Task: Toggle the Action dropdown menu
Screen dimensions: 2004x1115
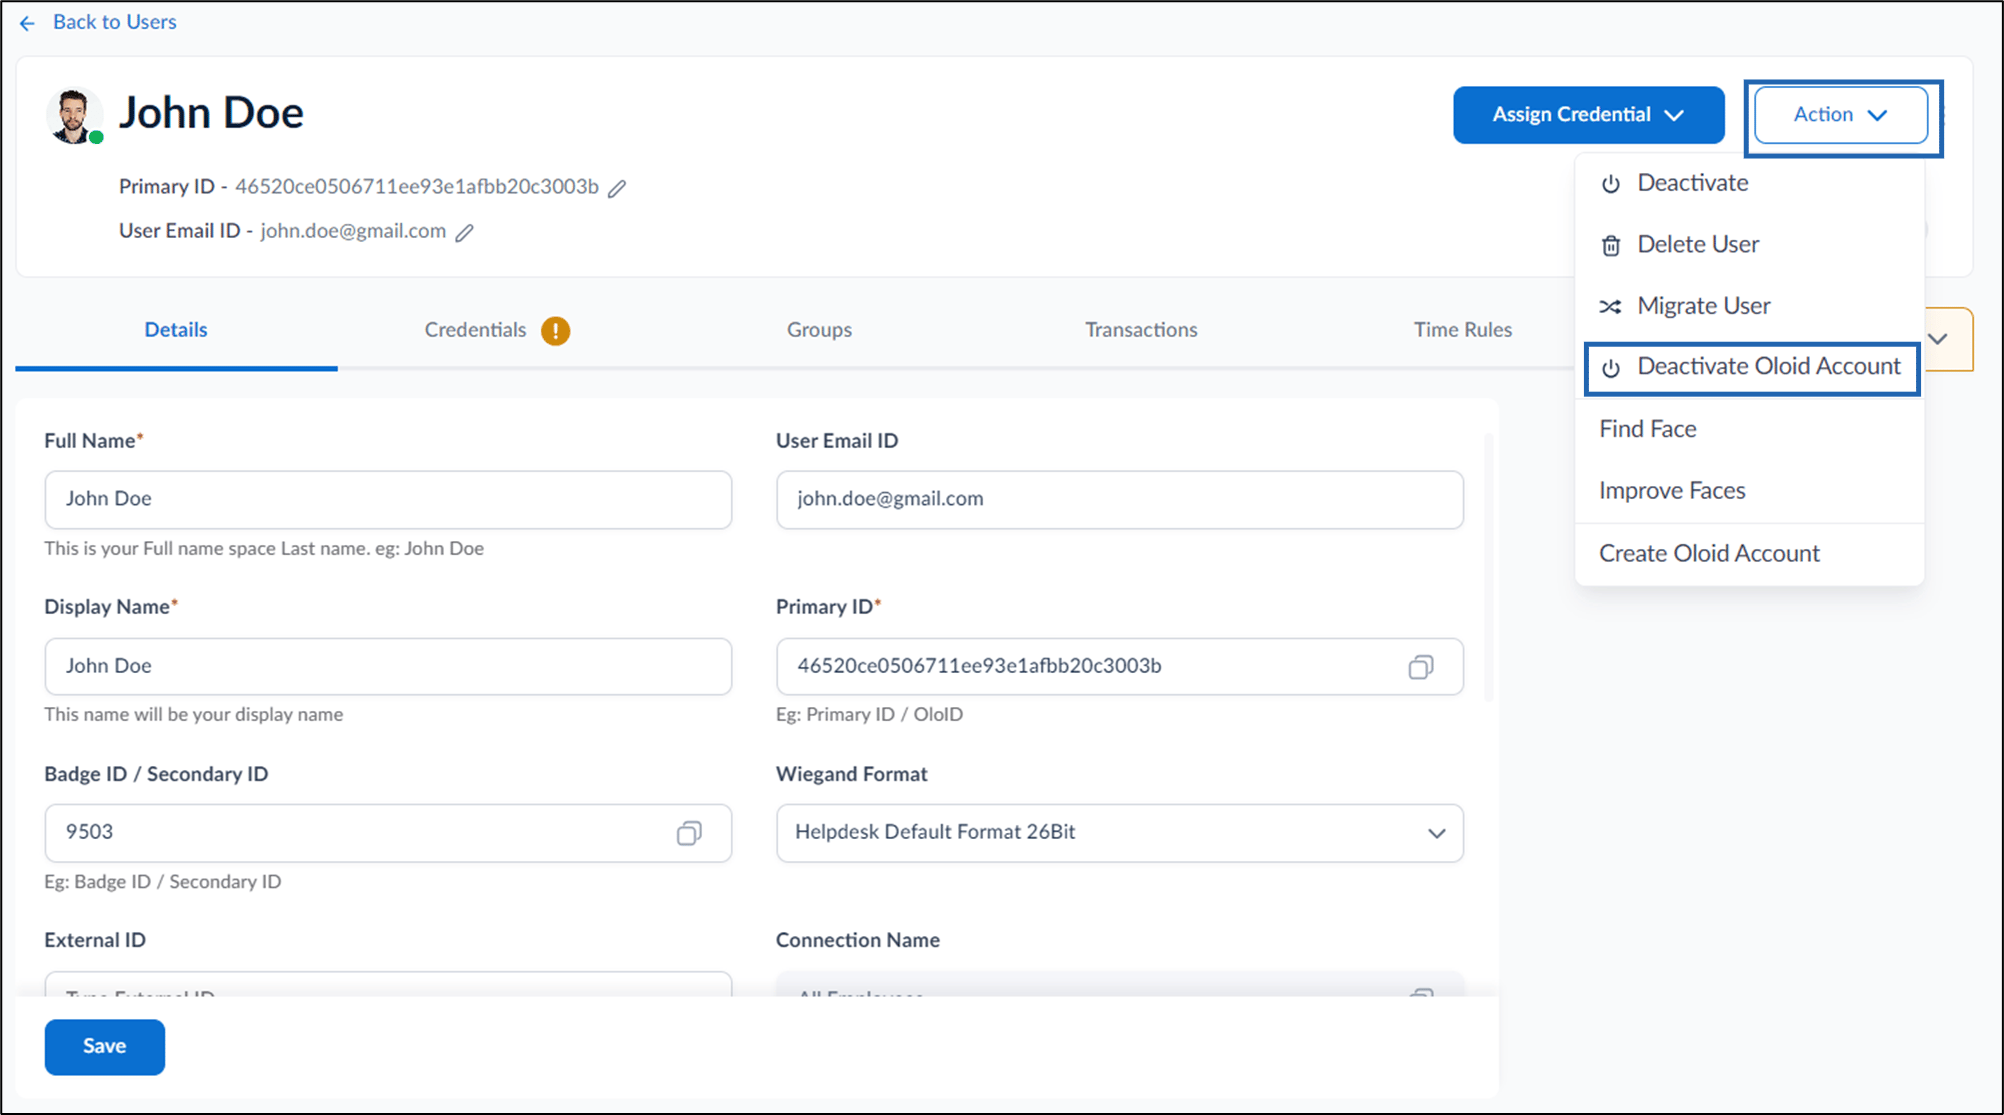Action: pos(1841,115)
